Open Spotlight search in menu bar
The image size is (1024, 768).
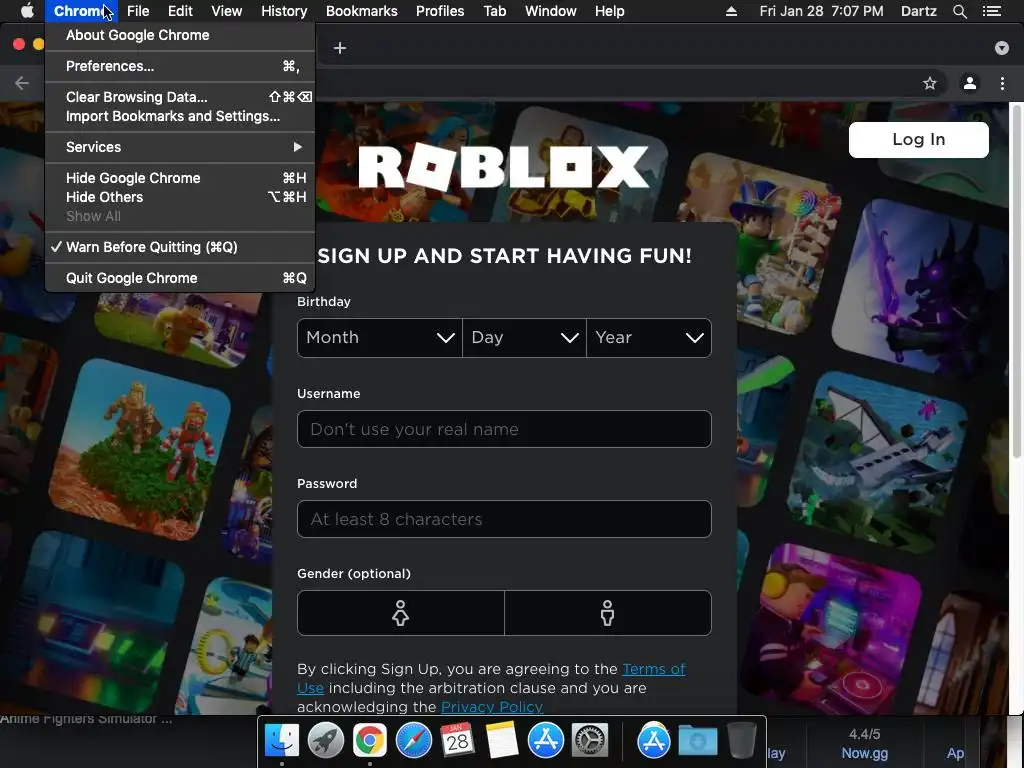click(x=959, y=11)
